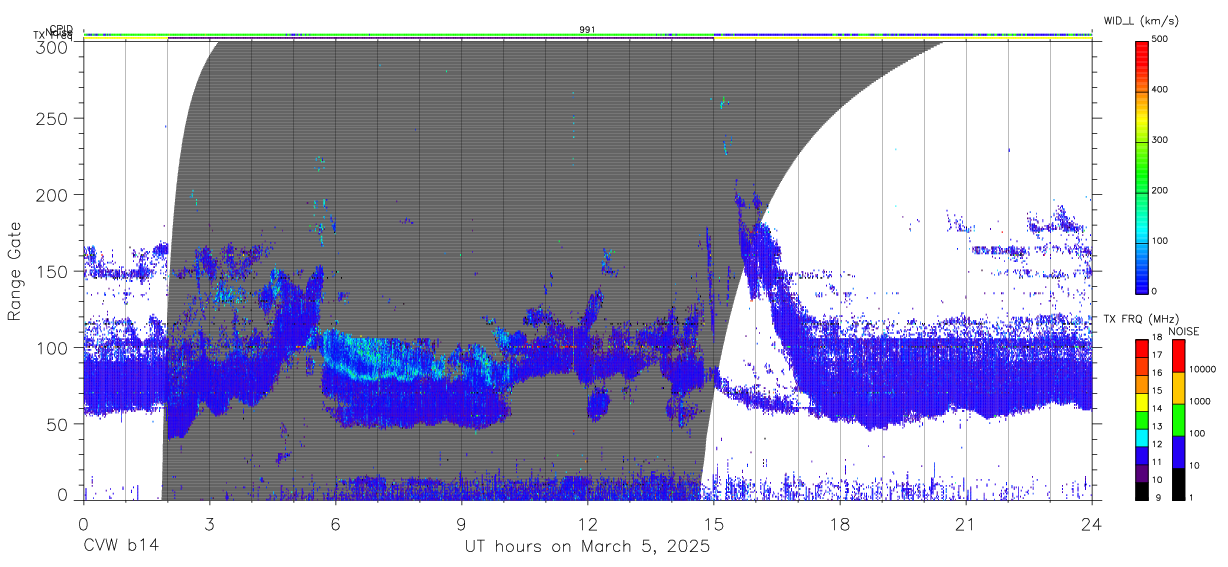
Task: Select the 150 tick on the Range Gate axis
Action: 53,271
